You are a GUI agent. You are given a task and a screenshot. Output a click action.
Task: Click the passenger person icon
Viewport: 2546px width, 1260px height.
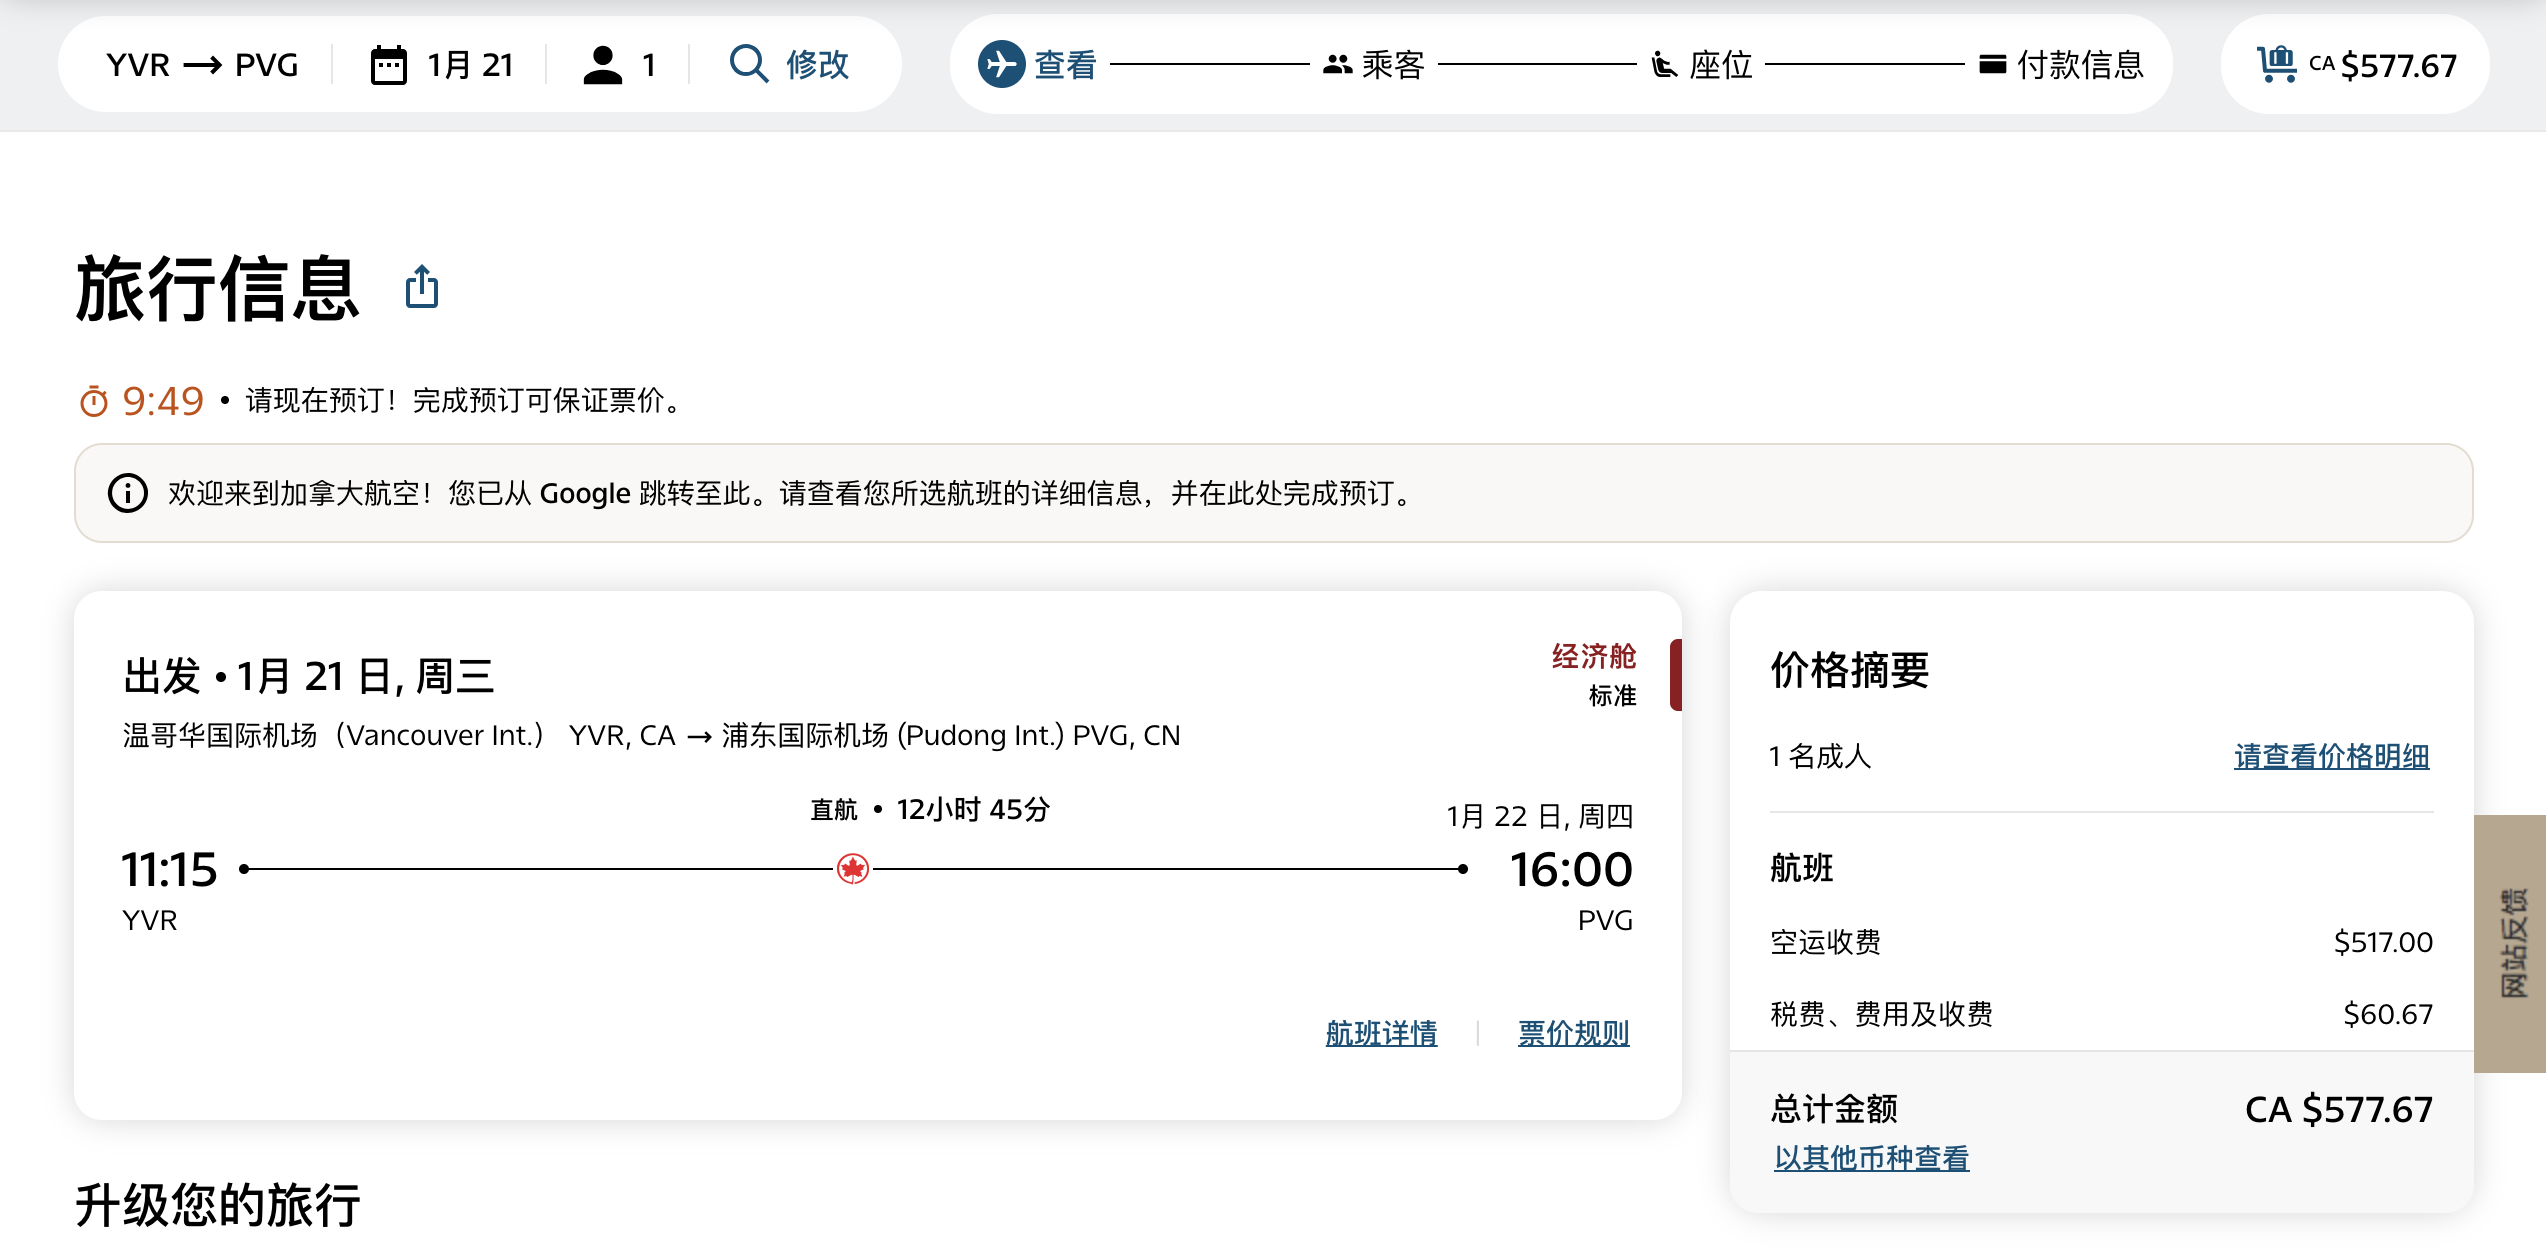coord(602,65)
